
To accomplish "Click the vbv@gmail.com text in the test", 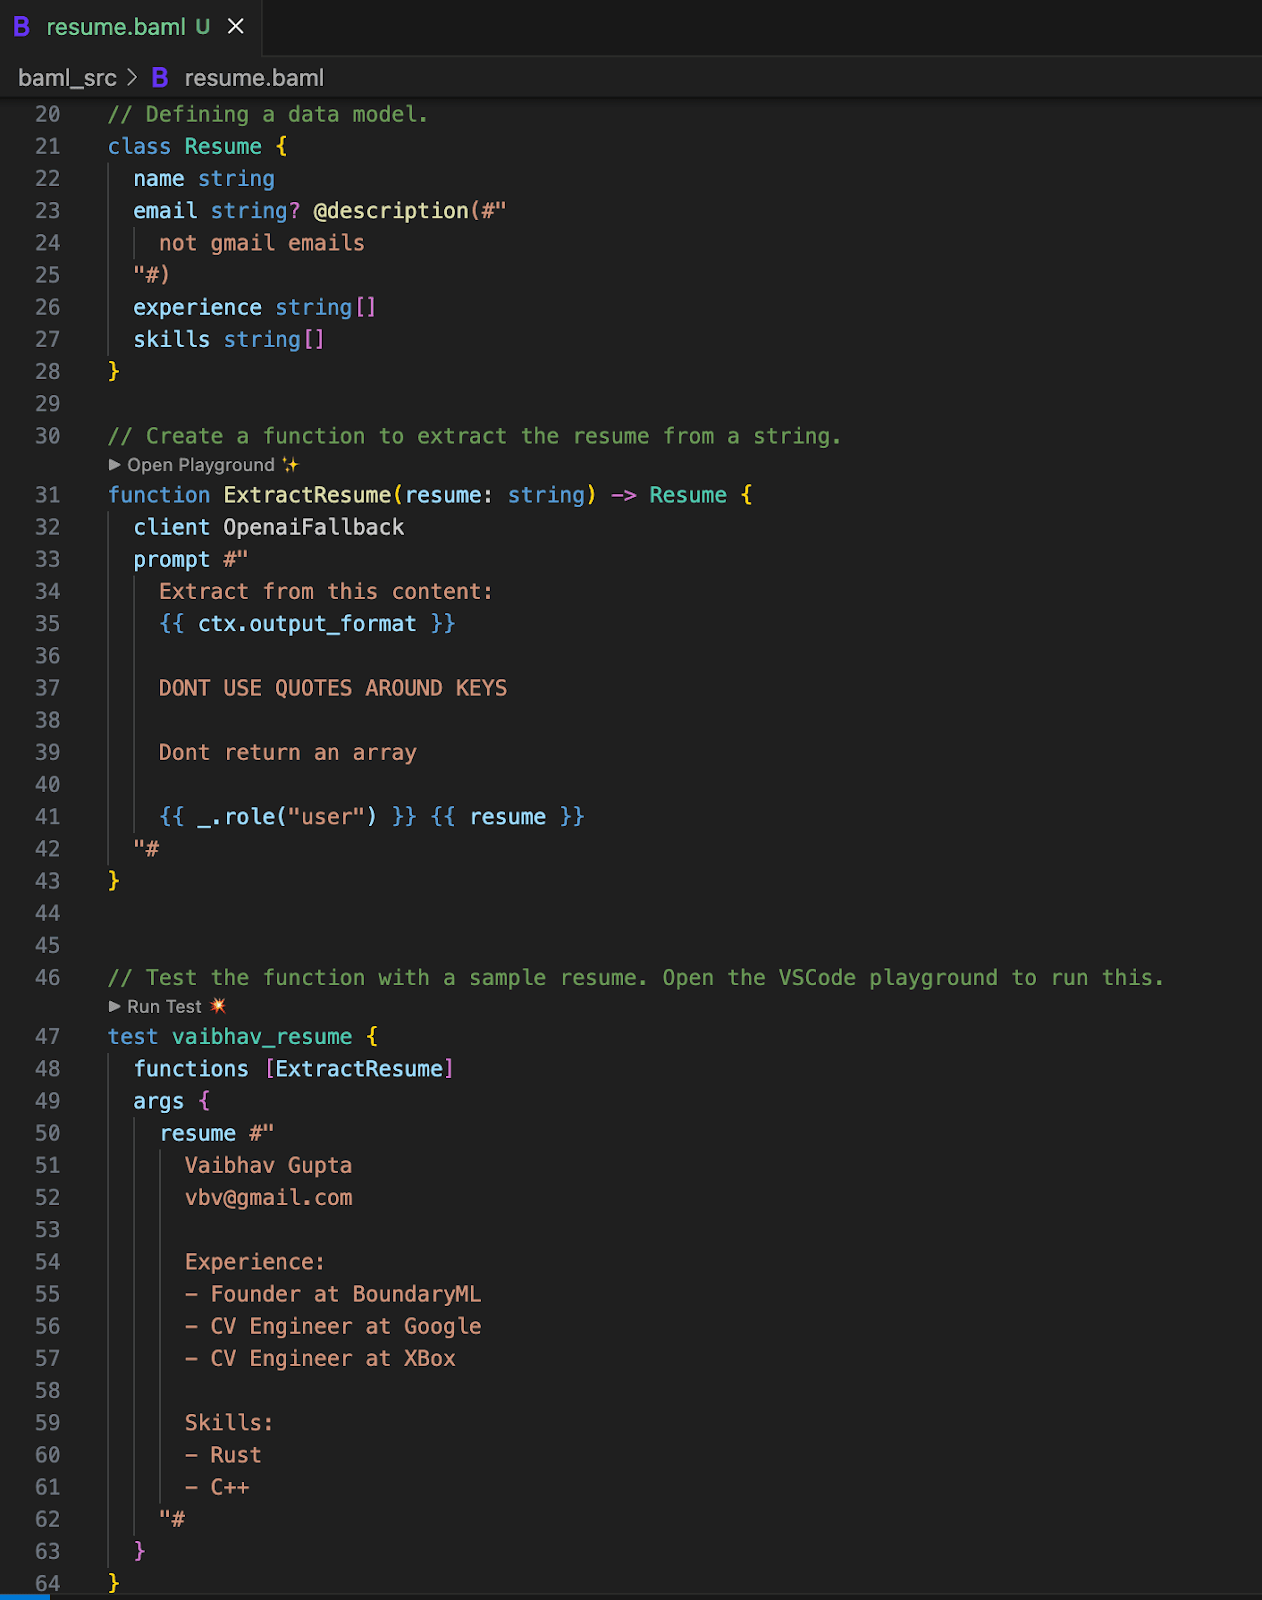I will click(x=268, y=1197).
